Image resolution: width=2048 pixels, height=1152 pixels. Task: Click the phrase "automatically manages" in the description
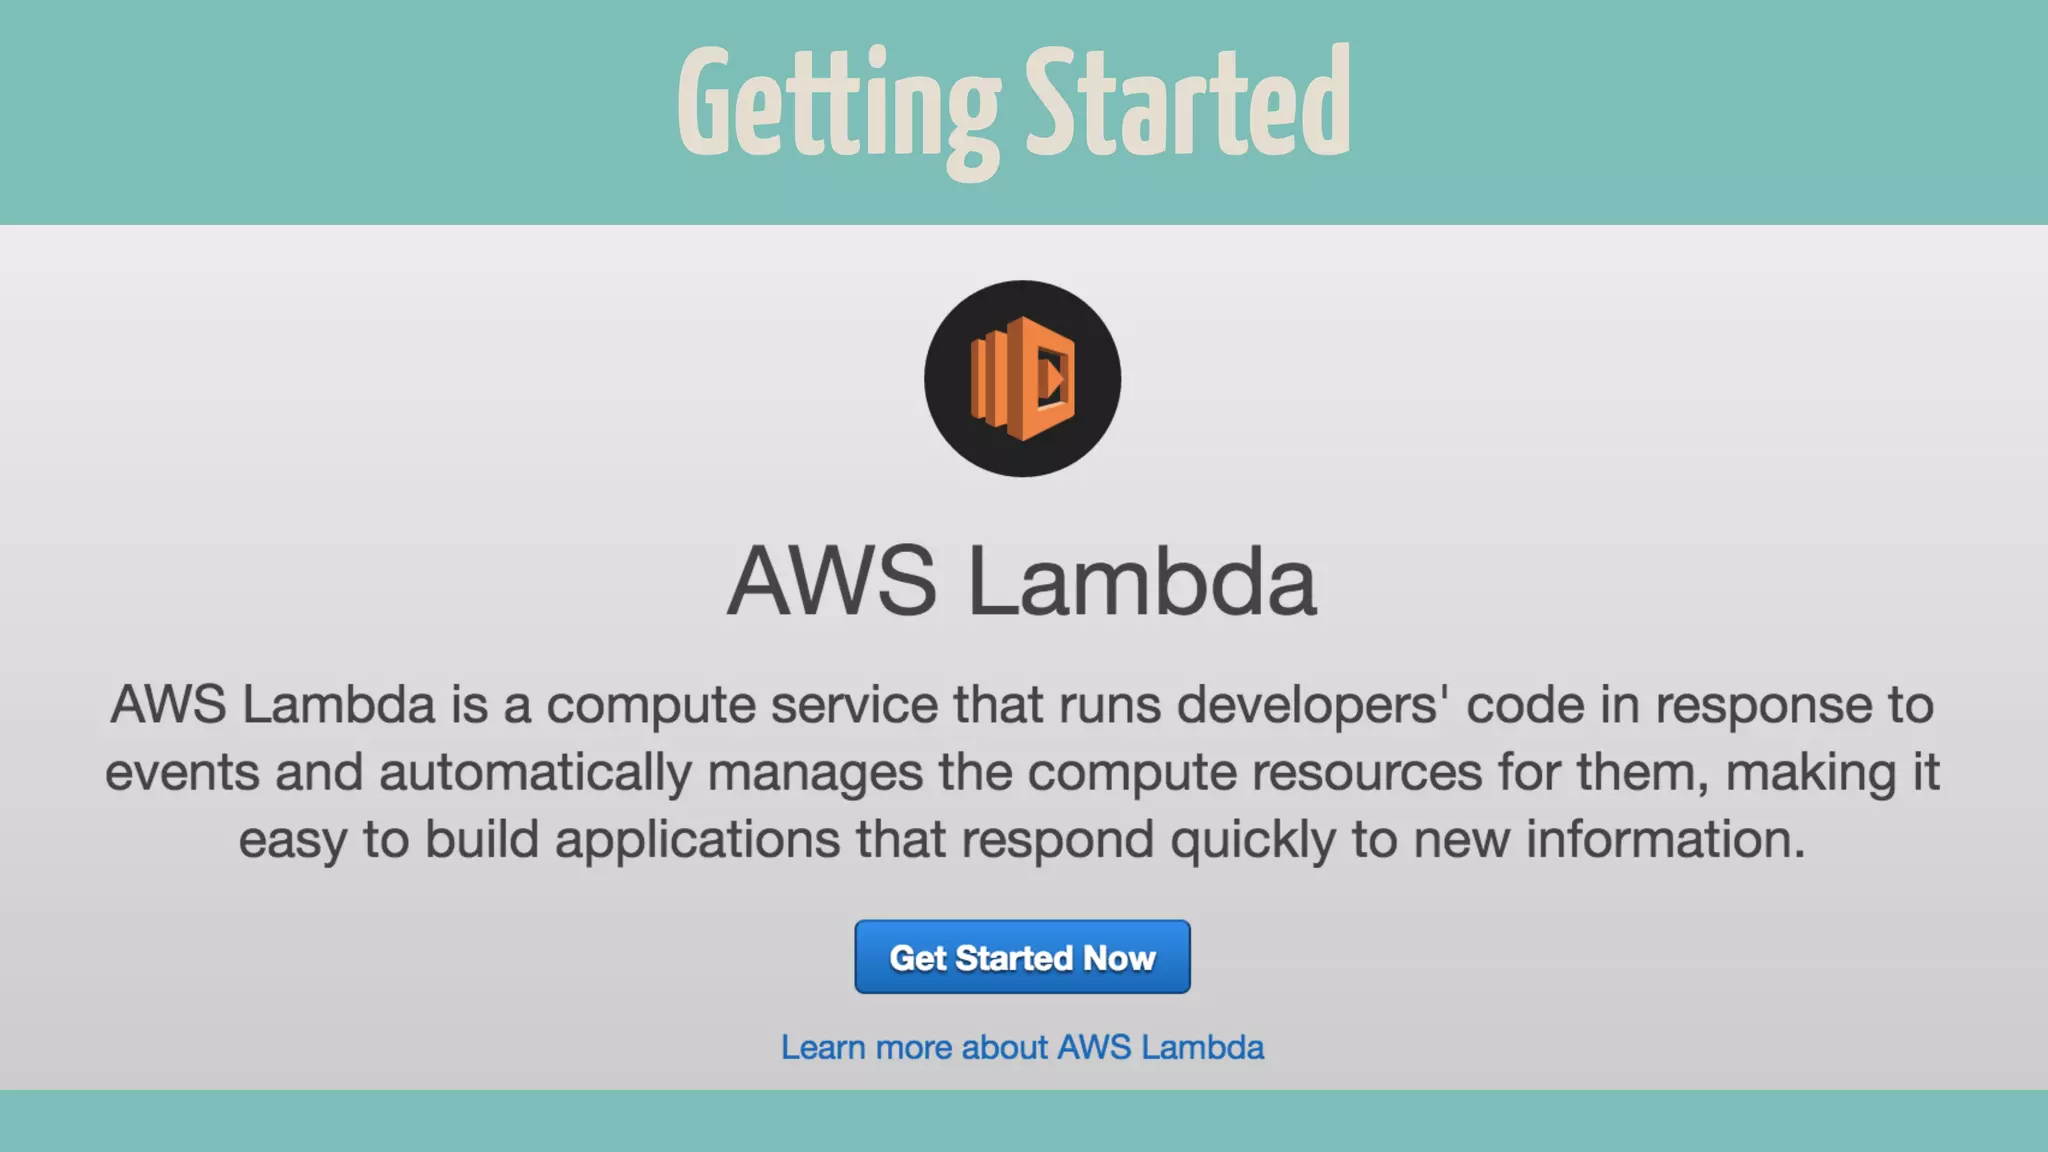coord(650,772)
